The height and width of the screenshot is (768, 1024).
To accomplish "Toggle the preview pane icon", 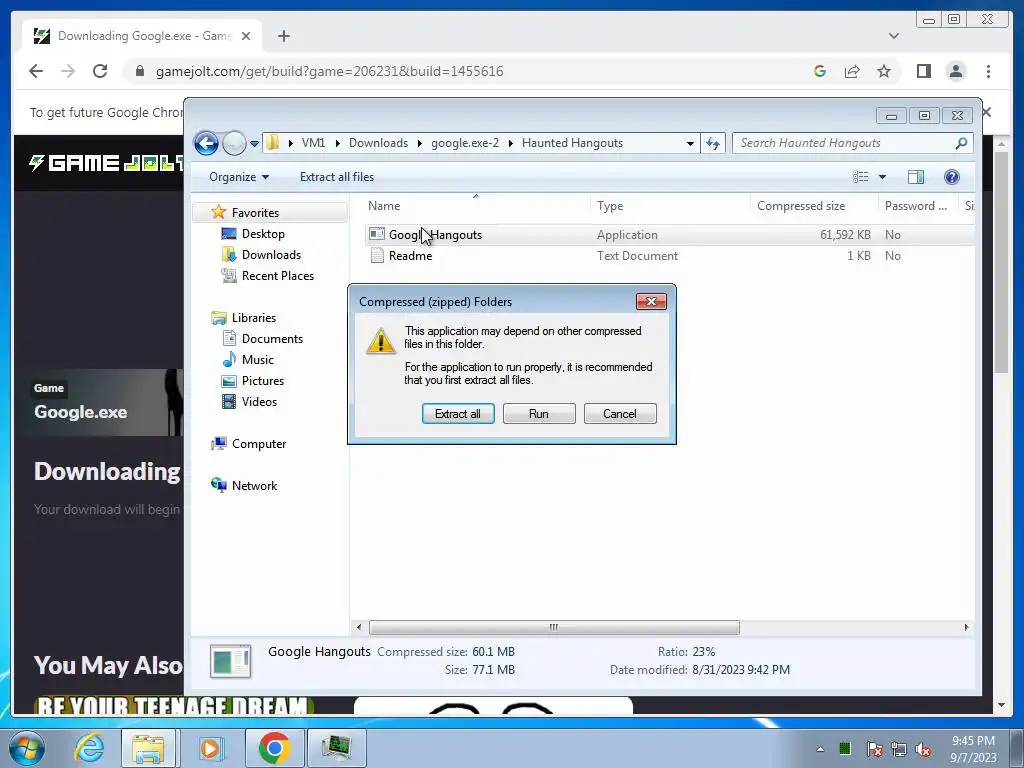I will coord(916,177).
